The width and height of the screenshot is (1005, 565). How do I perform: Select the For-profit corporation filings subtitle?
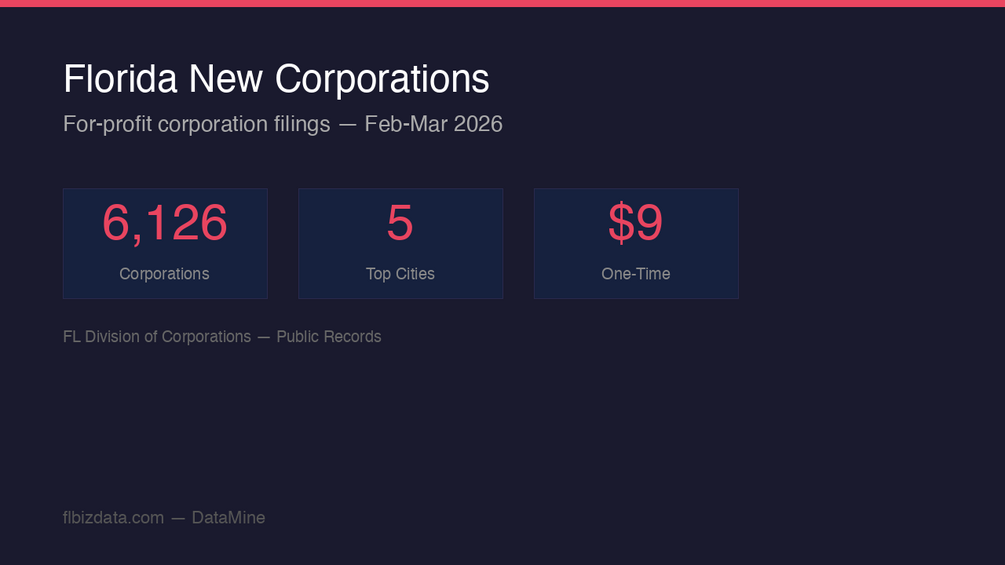(196, 124)
